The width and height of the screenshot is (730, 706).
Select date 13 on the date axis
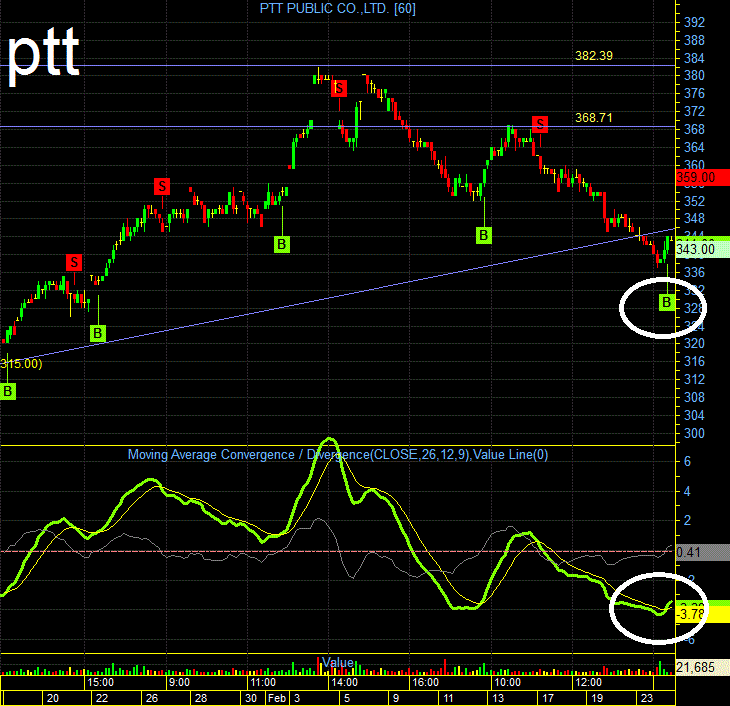(x=498, y=699)
